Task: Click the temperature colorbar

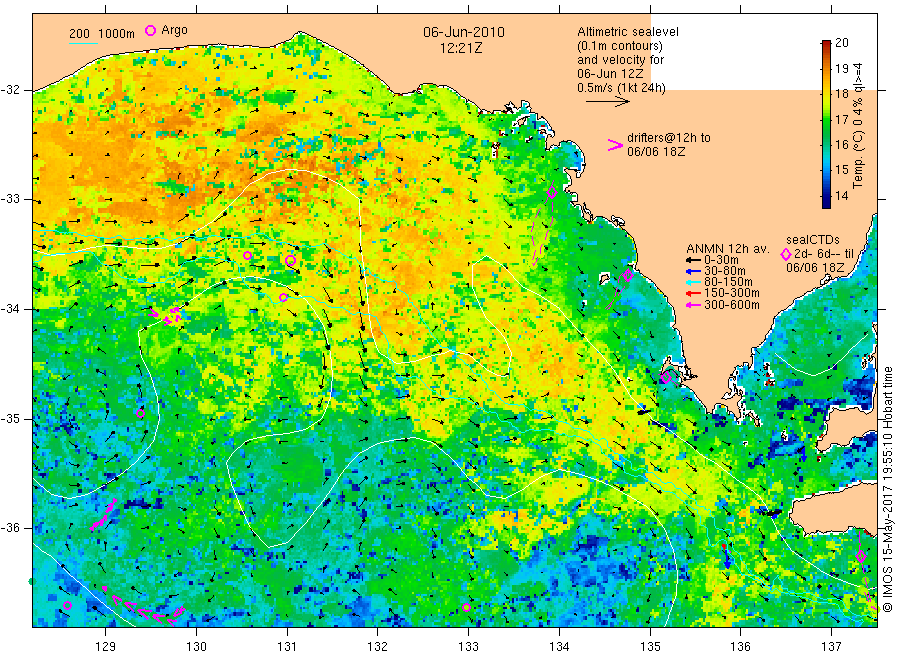Action: pos(826,124)
